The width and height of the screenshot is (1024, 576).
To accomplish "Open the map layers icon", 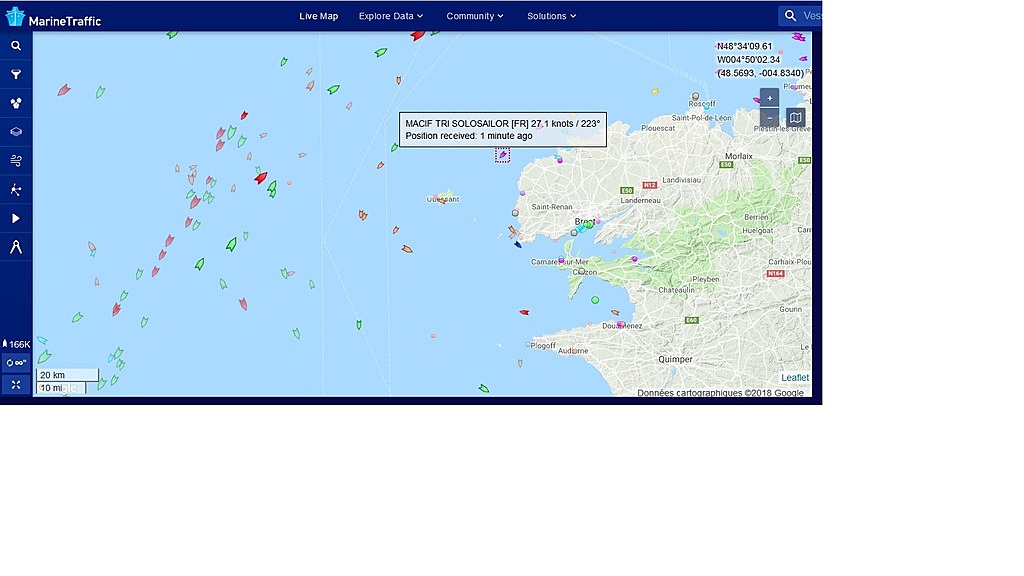I will (x=16, y=132).
